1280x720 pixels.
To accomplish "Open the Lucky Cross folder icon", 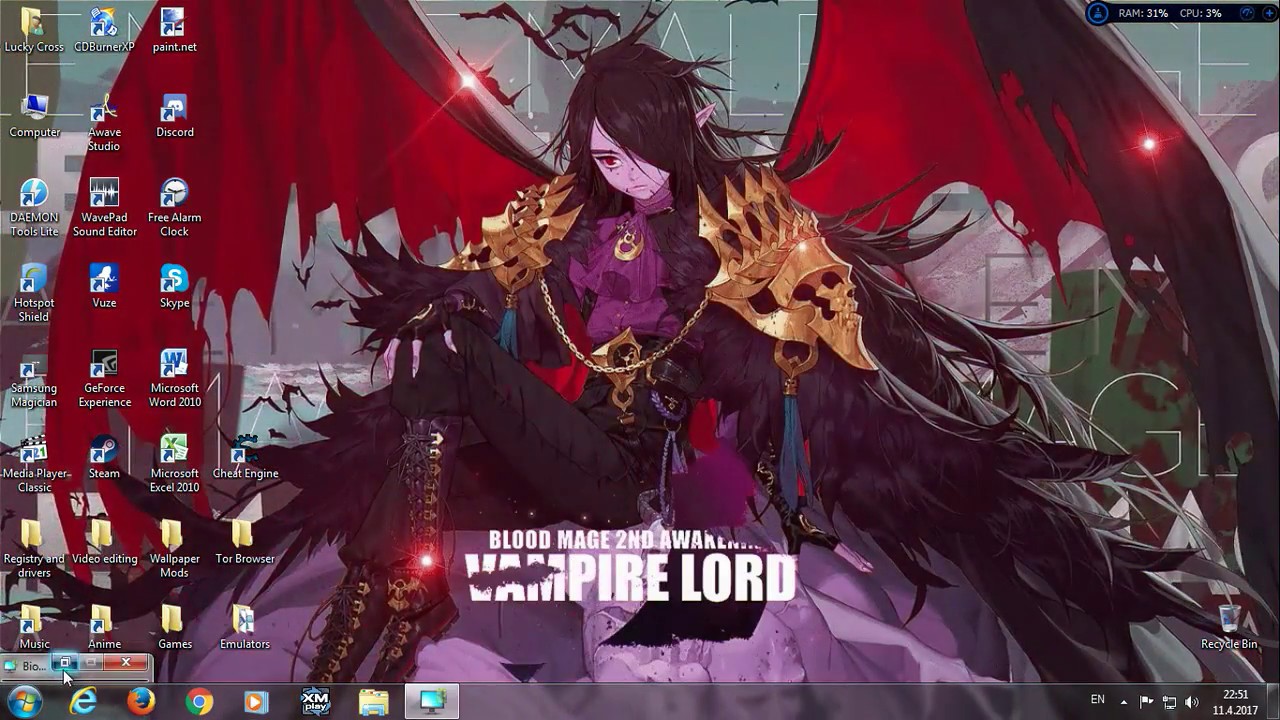I will pyautogui.click(x=34, y=30).
